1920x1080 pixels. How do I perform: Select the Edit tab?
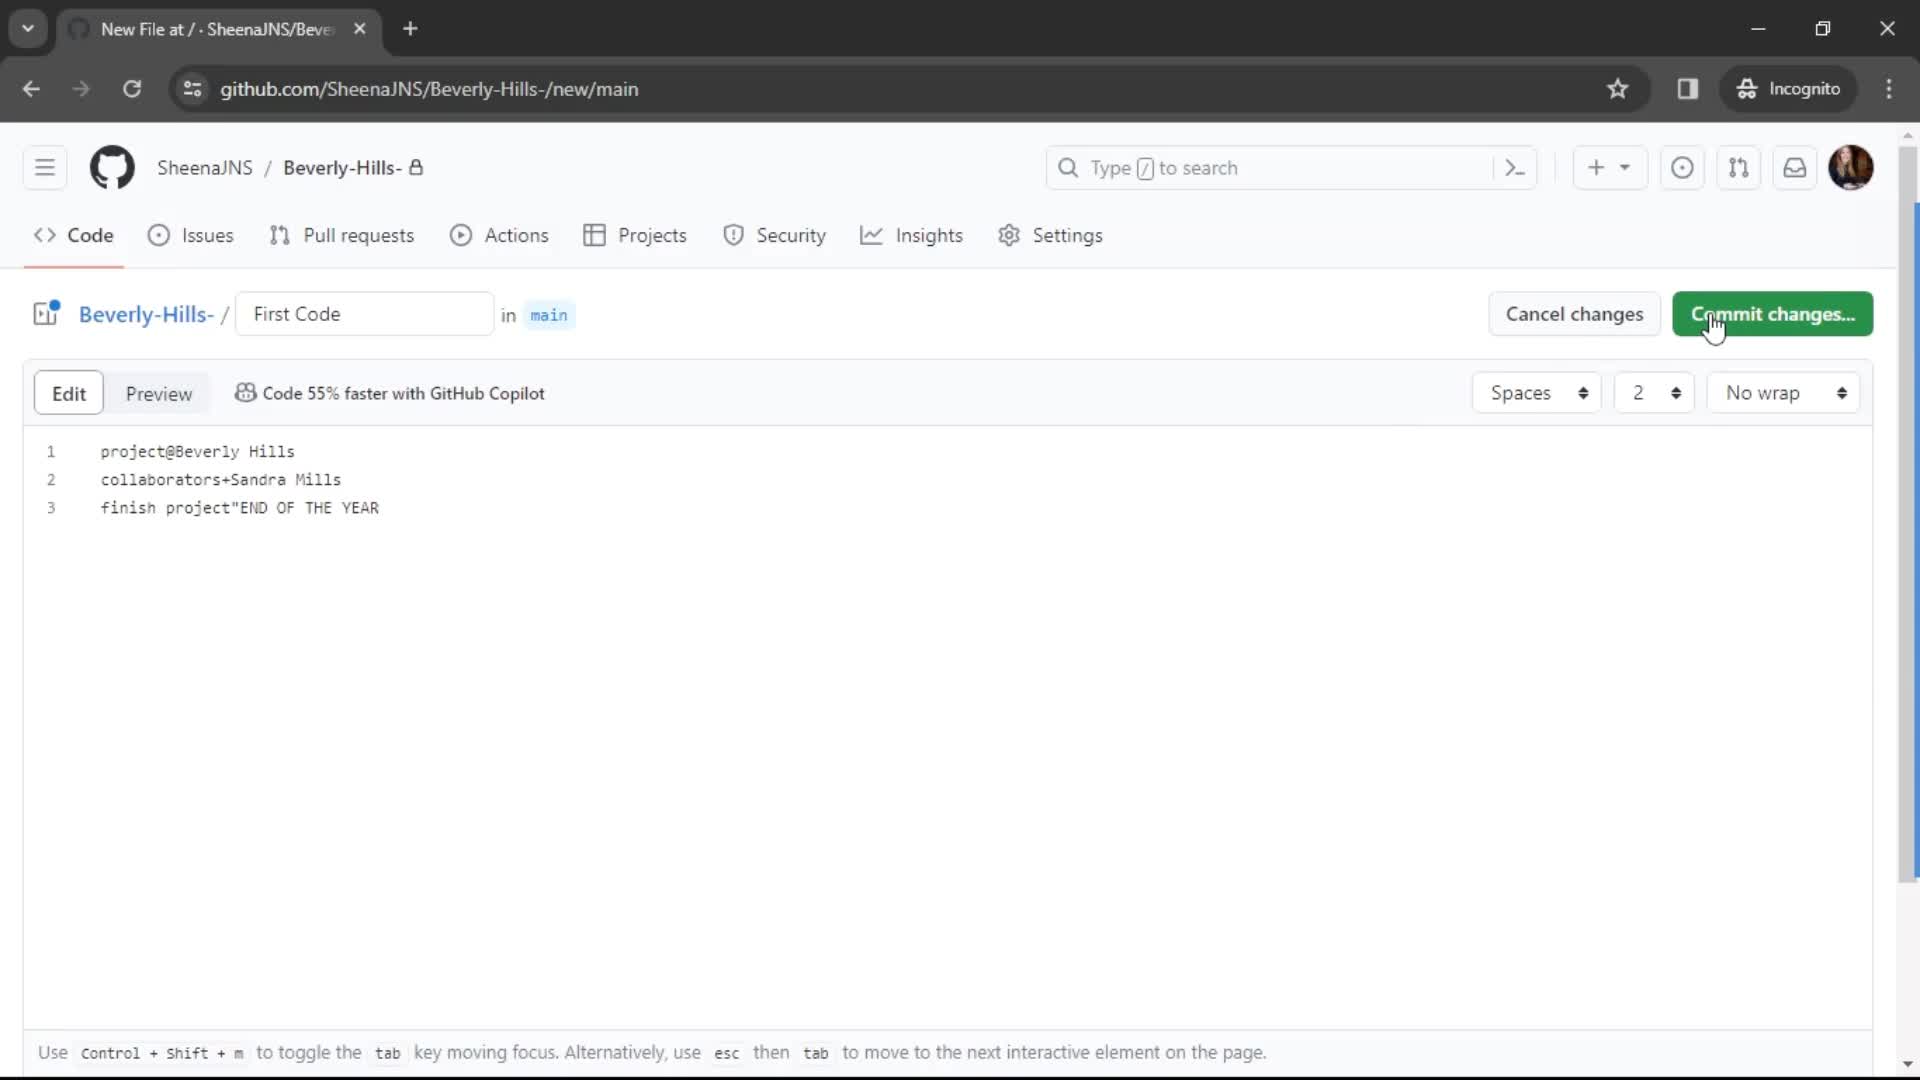point(69,393)
